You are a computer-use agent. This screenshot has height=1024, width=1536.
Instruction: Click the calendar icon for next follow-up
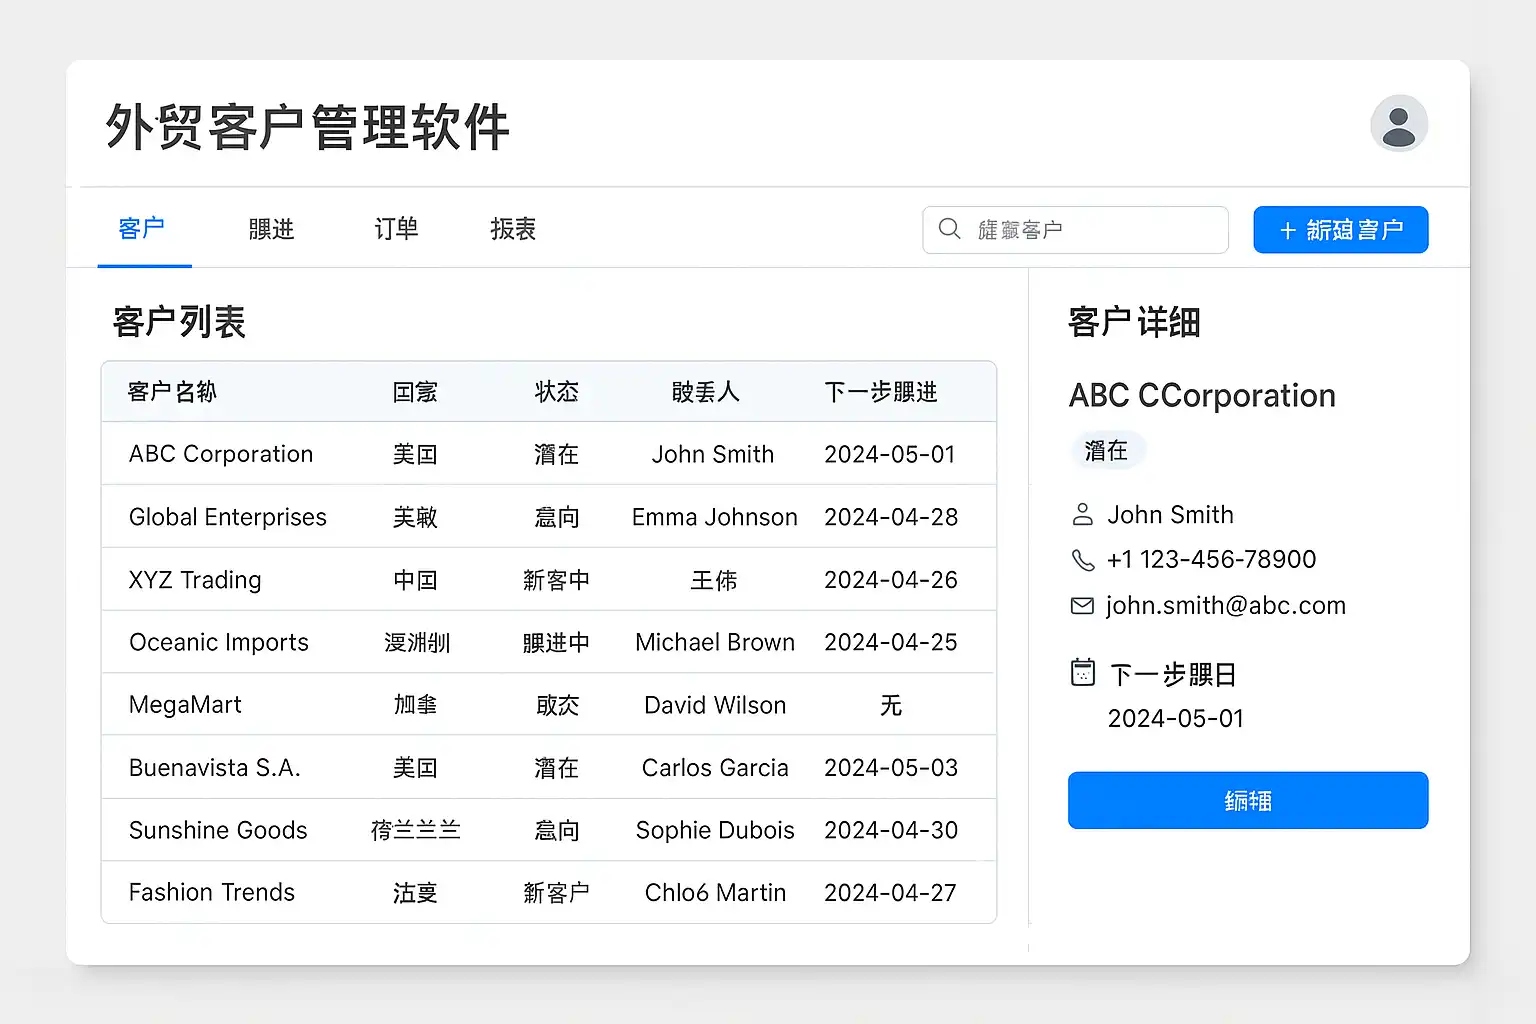click(1082, 672)
